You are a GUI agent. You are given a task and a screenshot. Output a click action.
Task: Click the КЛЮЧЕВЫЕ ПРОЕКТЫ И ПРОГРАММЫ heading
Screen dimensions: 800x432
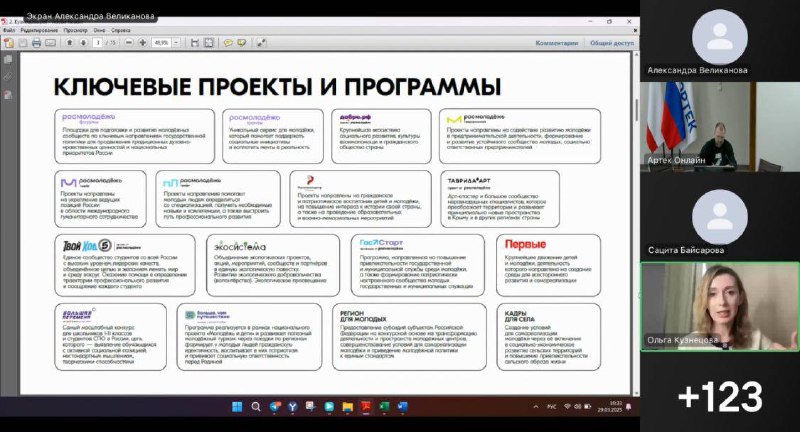[278, 87]
